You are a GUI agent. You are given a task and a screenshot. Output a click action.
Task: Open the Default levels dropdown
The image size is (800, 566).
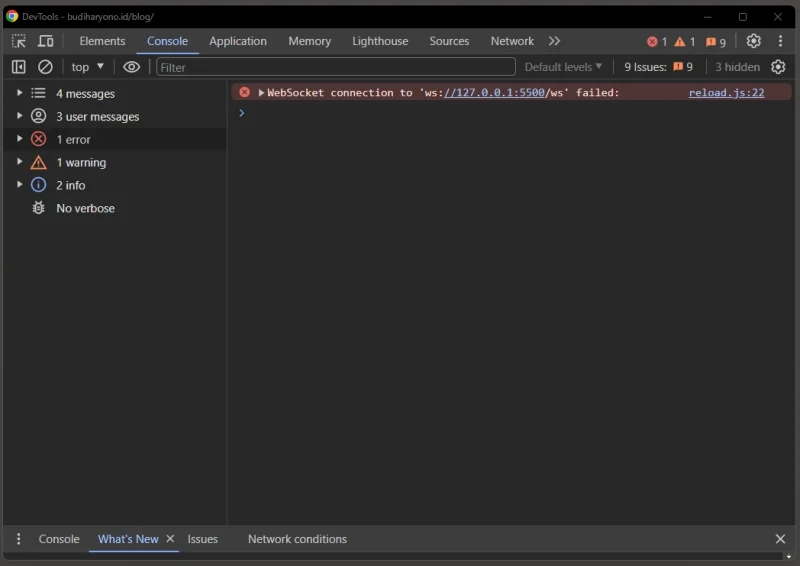click(x=563, y=67)
